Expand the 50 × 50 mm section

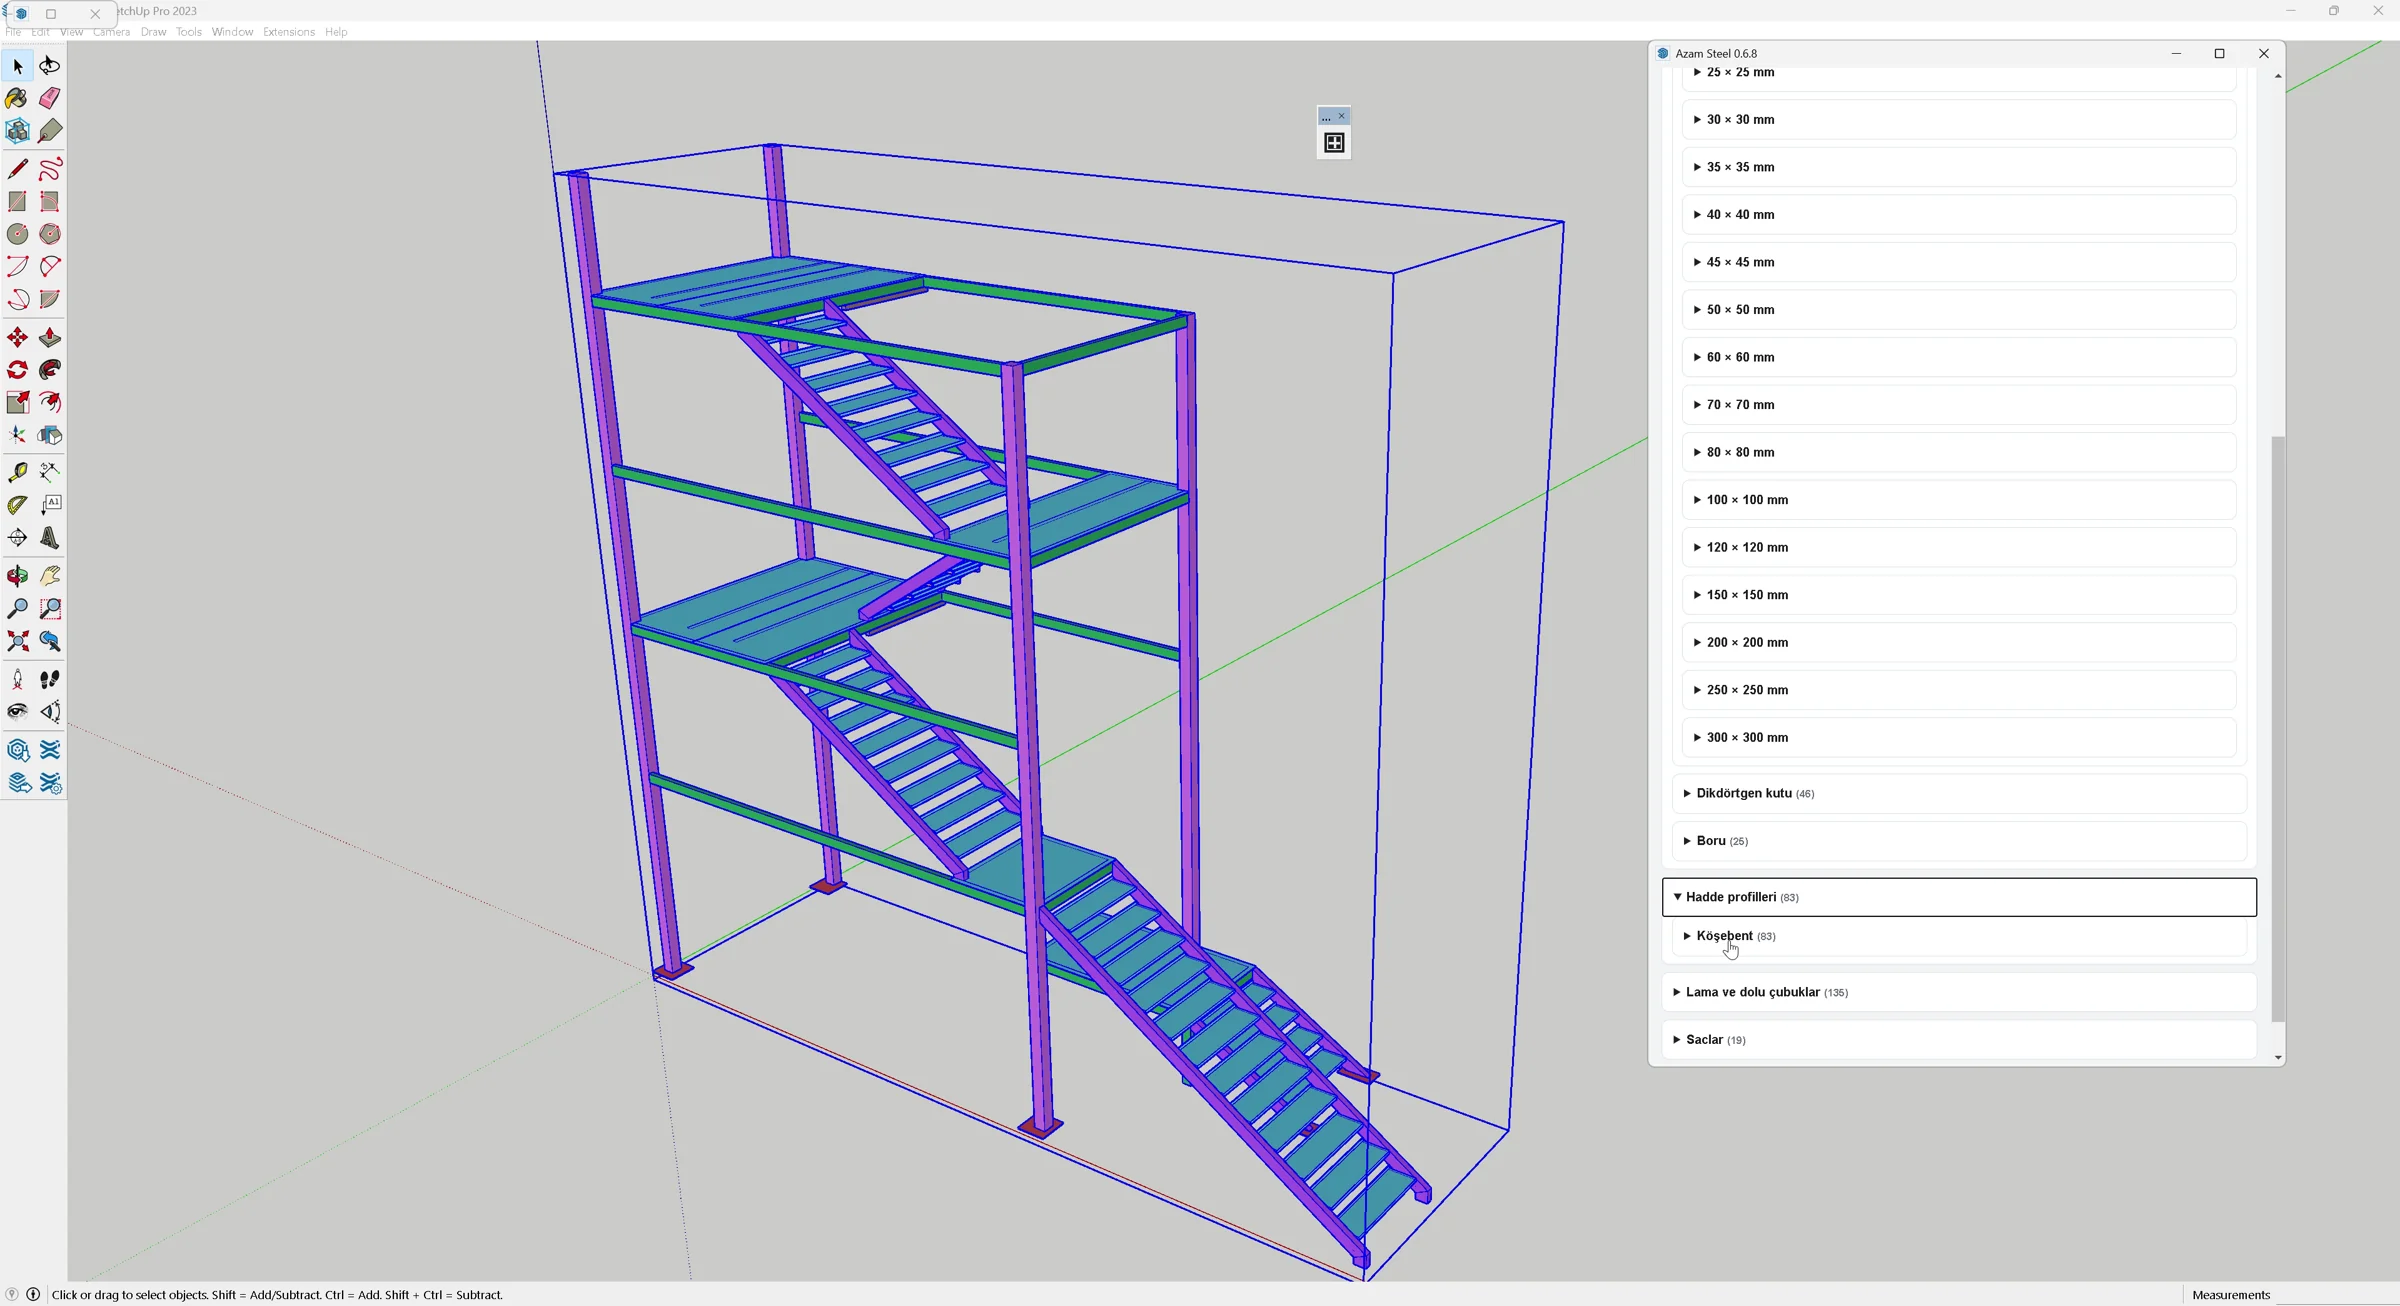pos(1958,310)
